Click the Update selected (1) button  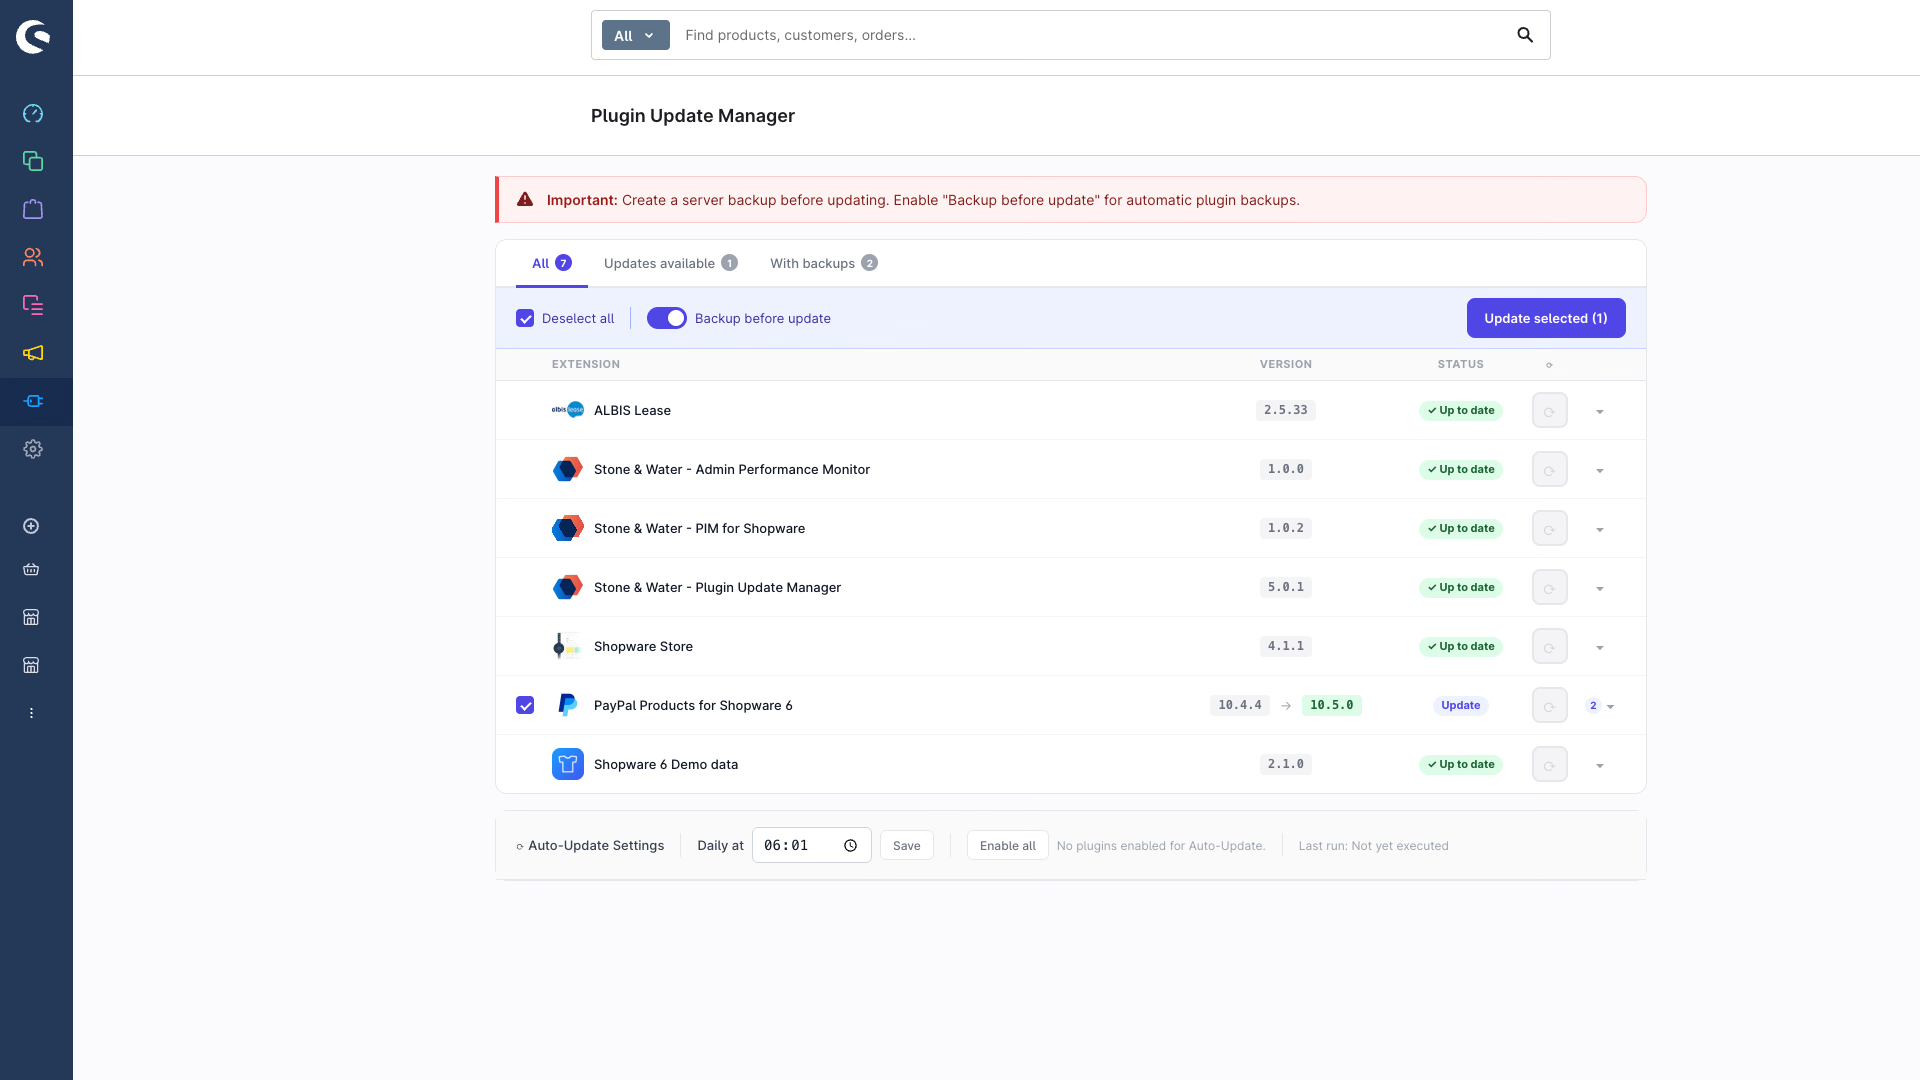1546,318
